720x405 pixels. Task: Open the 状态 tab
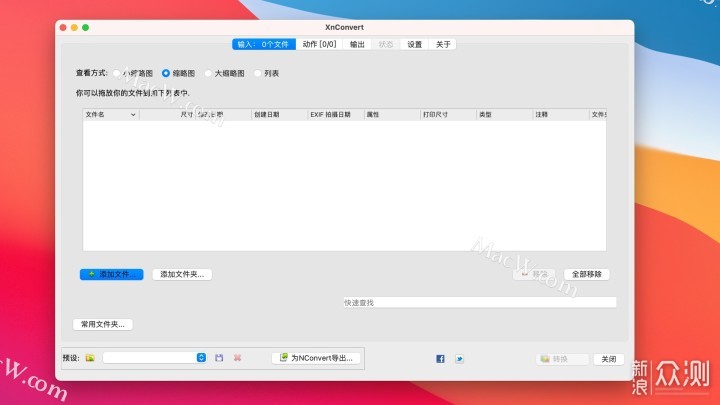(386, 44)
